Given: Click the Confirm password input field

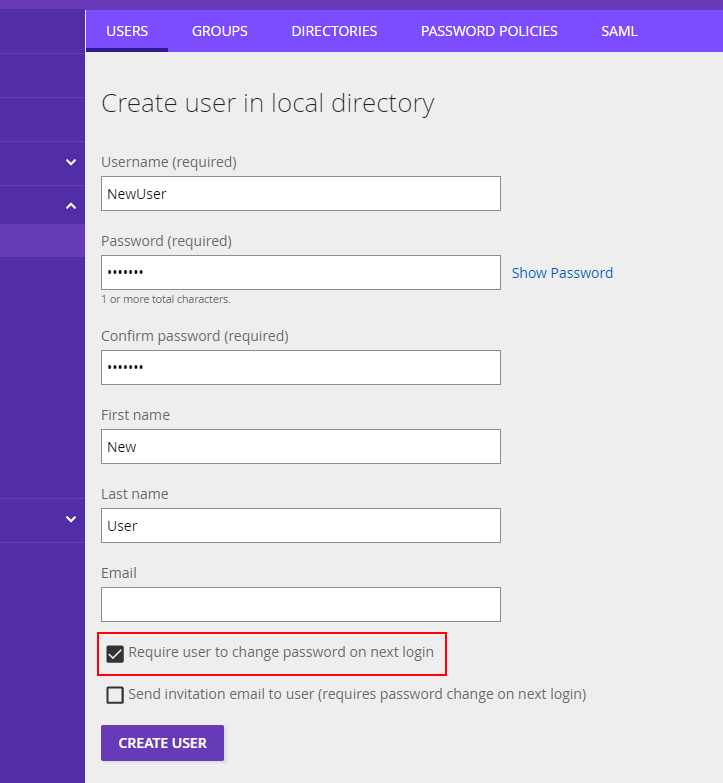Looking at the screenshot, I should pyautogui.click(x=300, y=368).
